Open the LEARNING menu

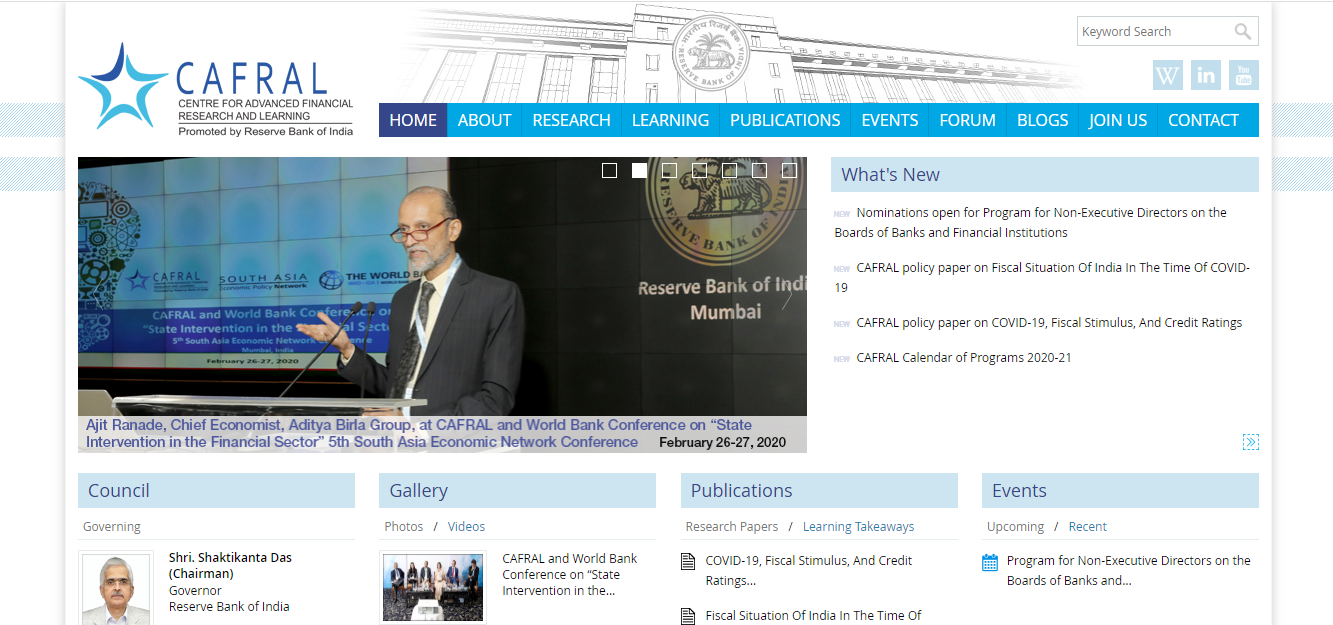click(x=670, y=120)
